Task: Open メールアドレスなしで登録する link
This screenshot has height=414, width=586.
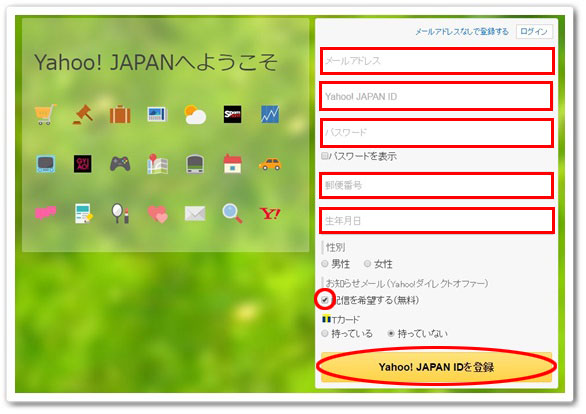Action: (462, 31)
